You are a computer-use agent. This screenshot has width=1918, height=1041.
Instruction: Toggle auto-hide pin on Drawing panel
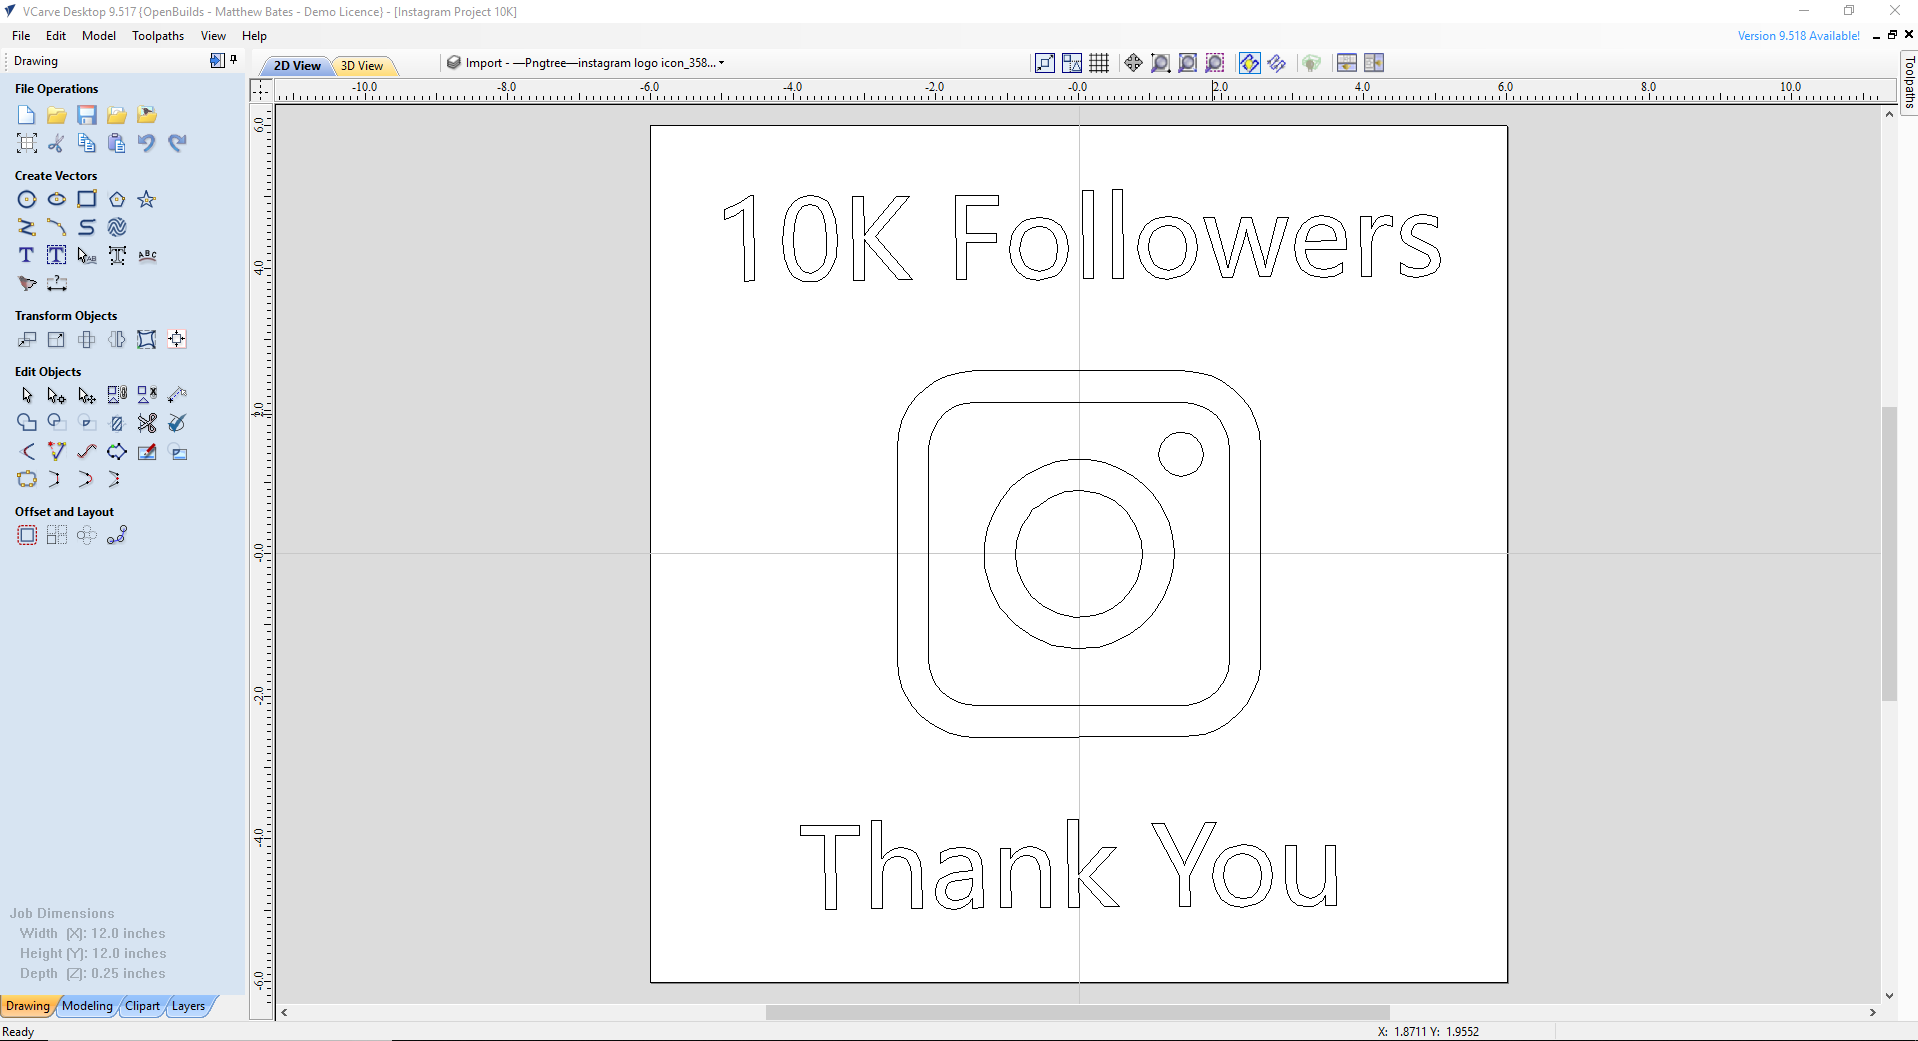234,60
